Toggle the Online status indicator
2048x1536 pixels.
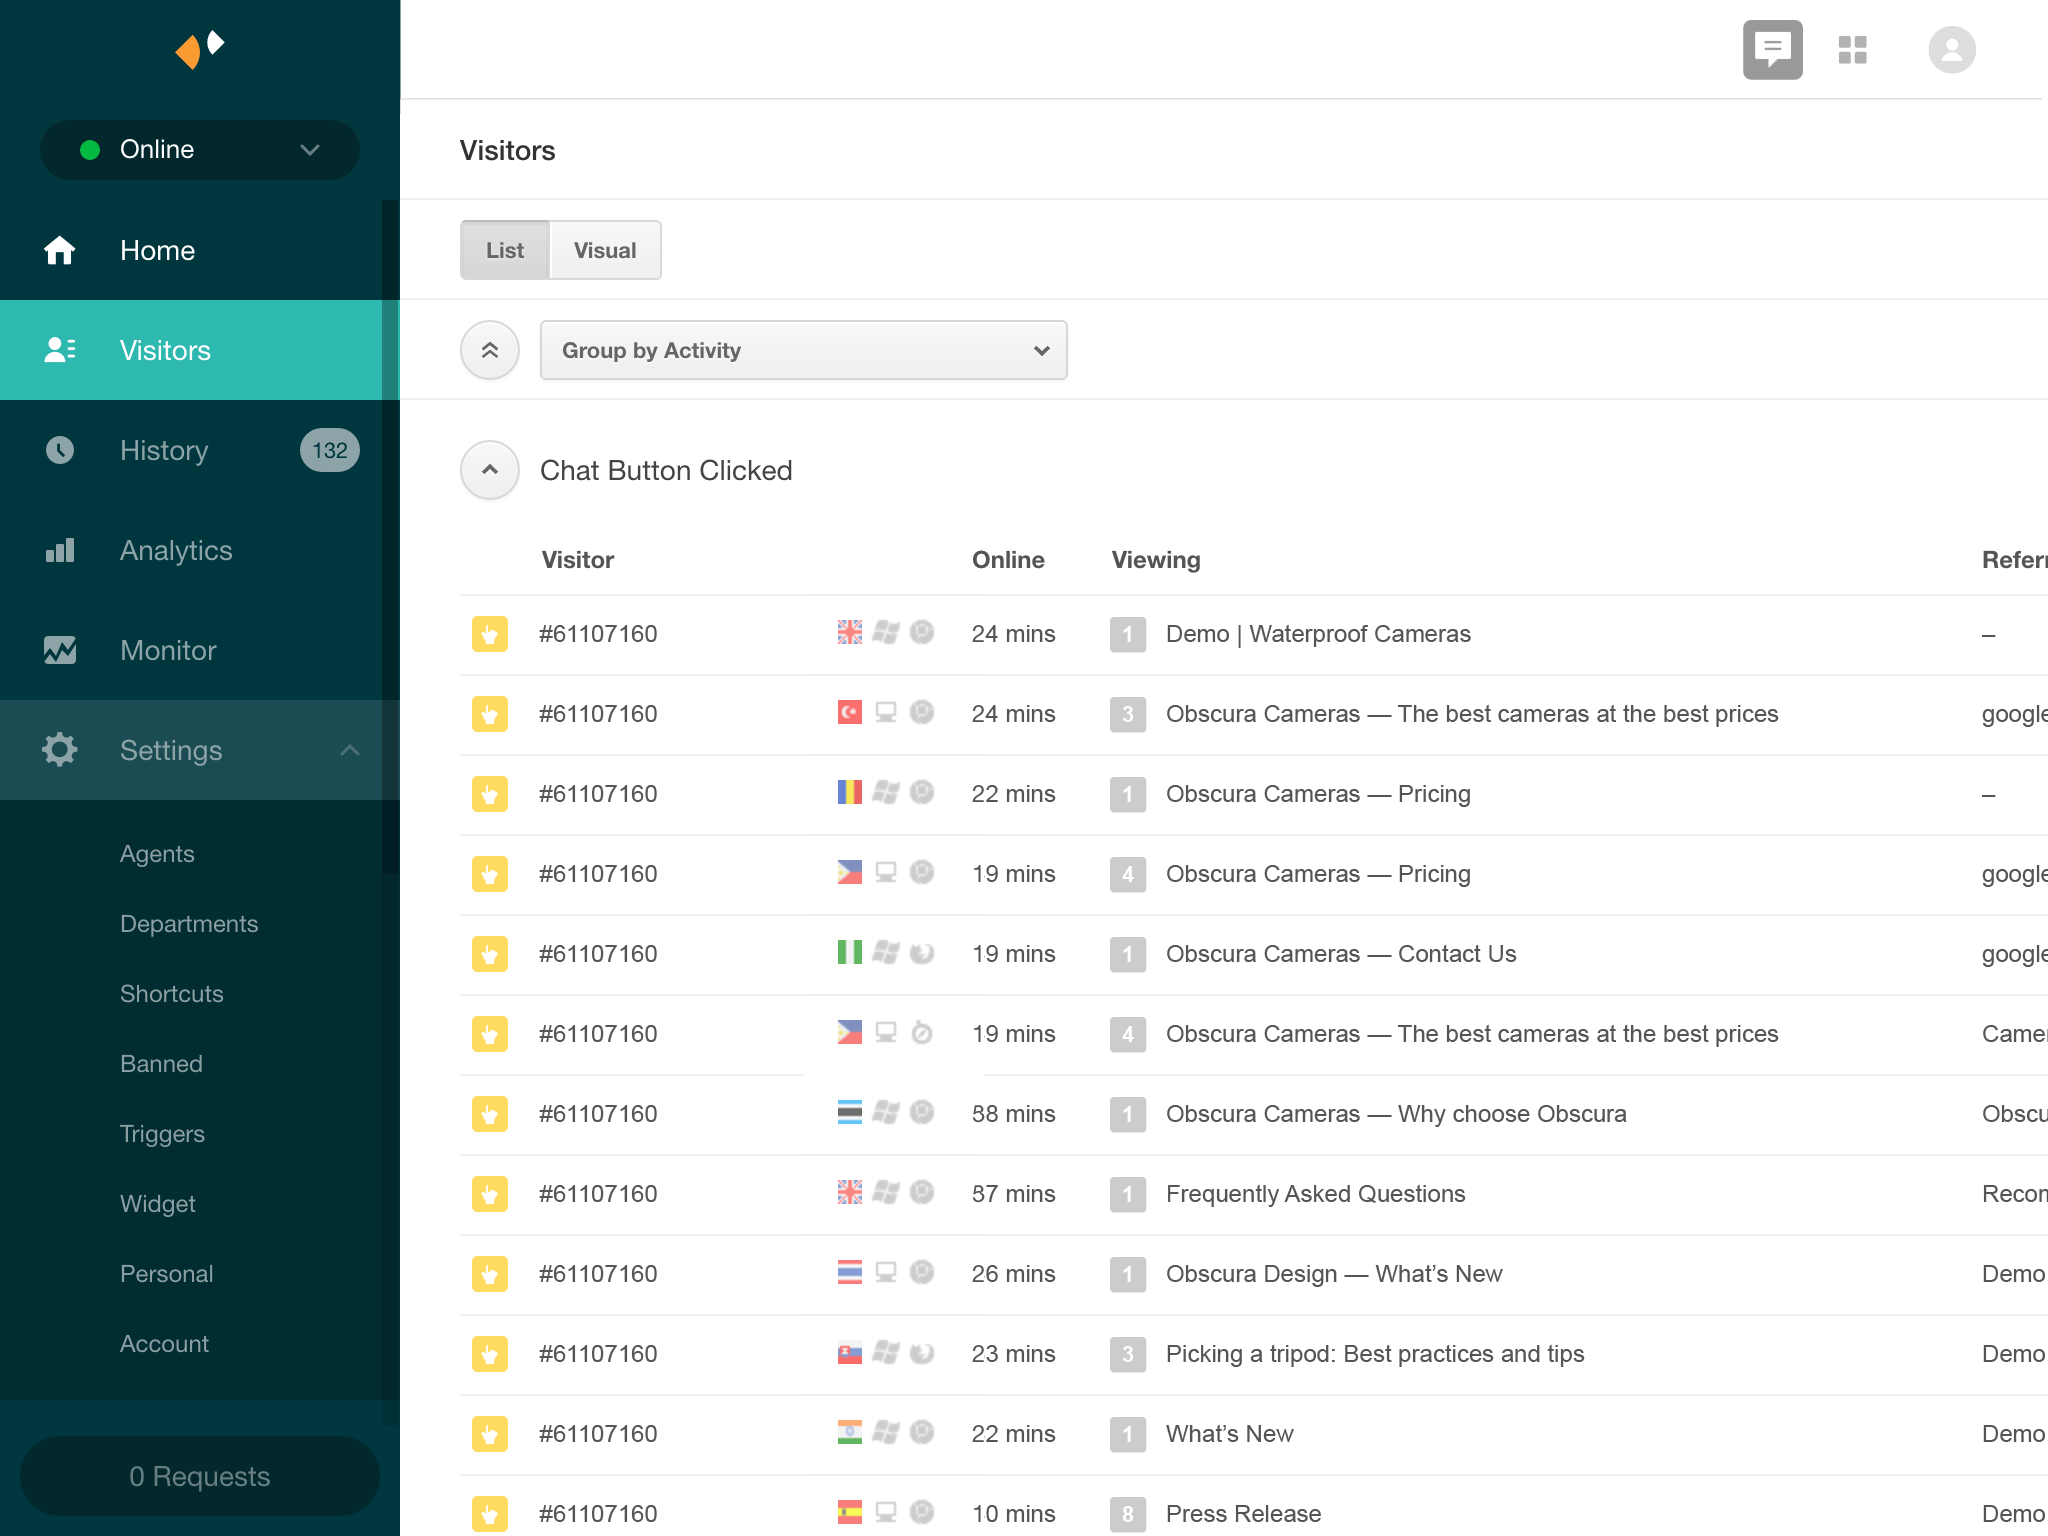click(200, 148)
